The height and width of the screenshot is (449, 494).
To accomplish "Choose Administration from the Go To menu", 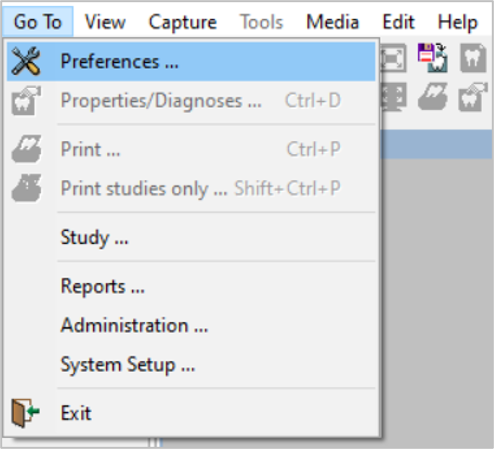I will [x=191, y=325].
